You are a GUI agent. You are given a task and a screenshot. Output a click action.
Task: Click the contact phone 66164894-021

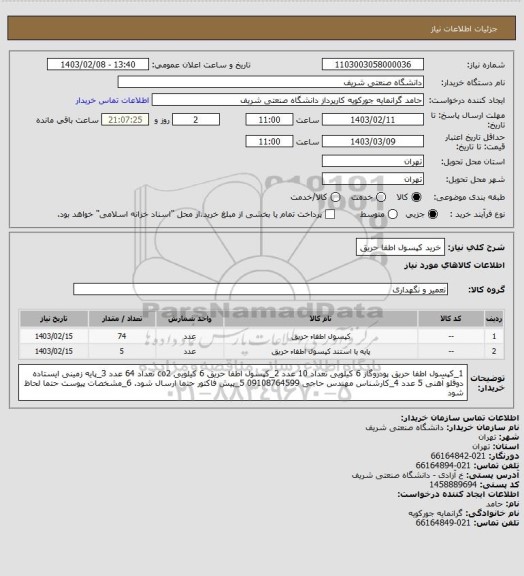(x=443, y=465)
